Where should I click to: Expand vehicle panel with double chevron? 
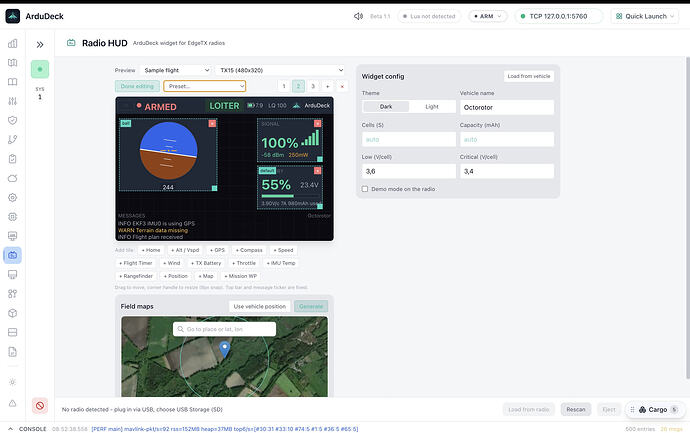[x=40, y=44]
